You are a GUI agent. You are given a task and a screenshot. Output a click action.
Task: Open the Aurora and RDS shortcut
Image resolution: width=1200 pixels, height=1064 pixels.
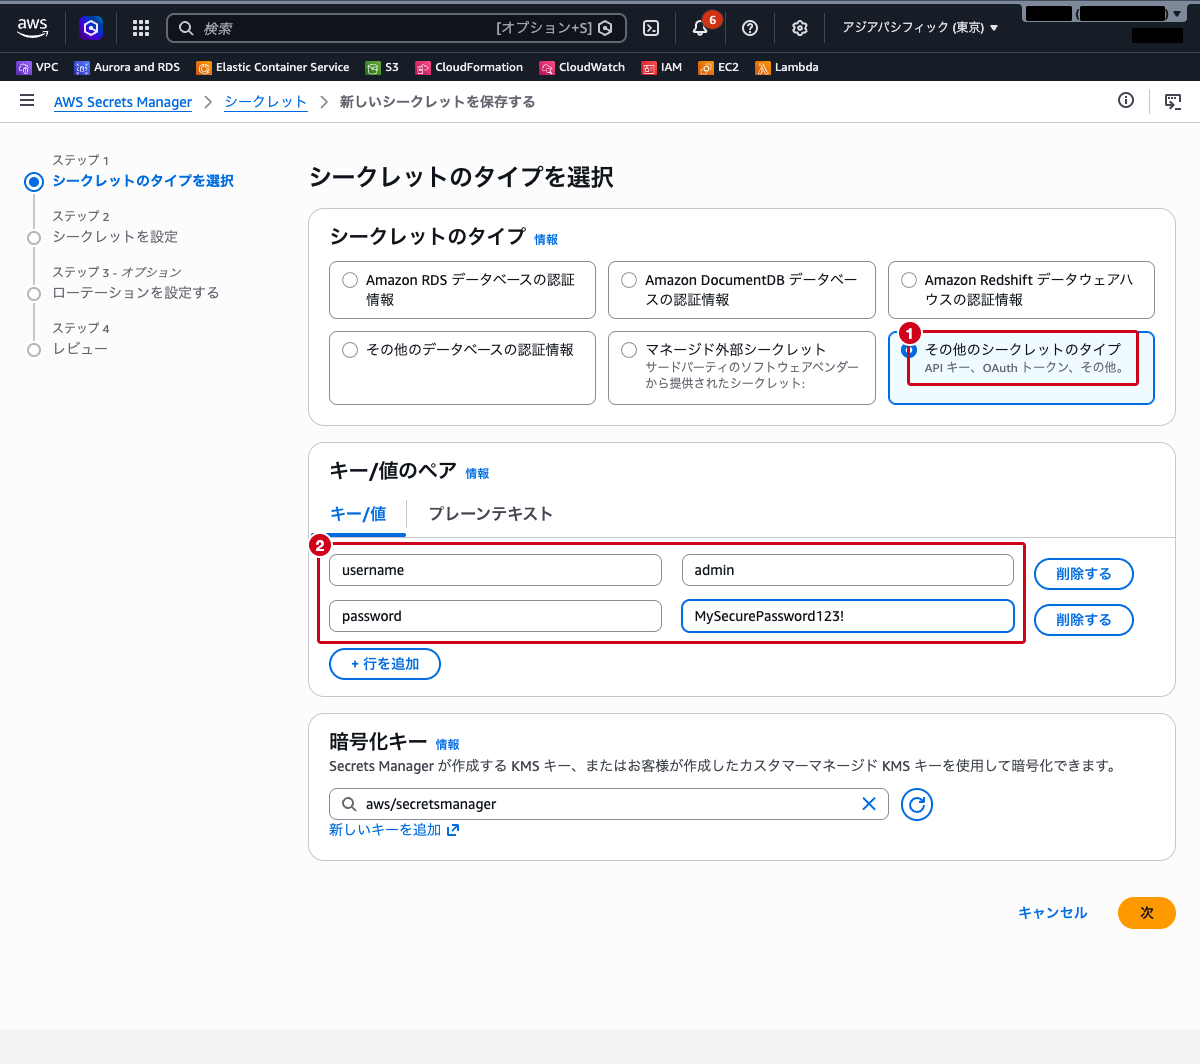(x=128, y=67)
